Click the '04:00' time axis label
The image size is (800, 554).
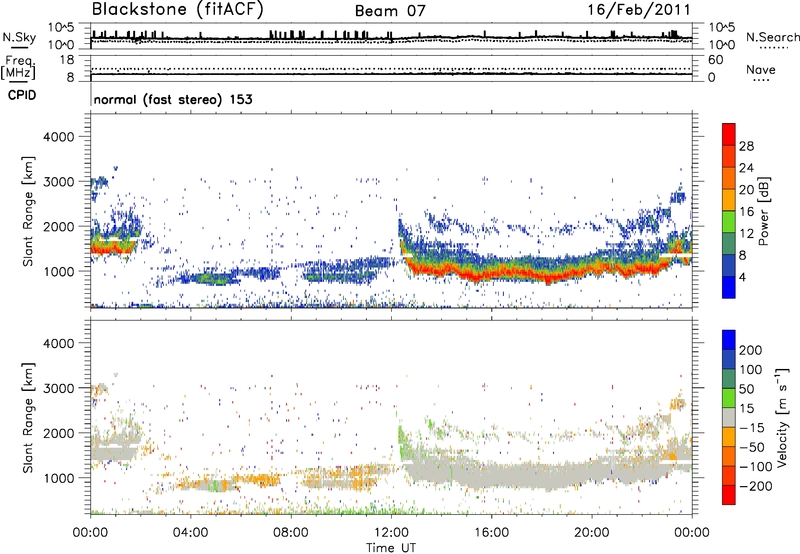click(190, 533)
